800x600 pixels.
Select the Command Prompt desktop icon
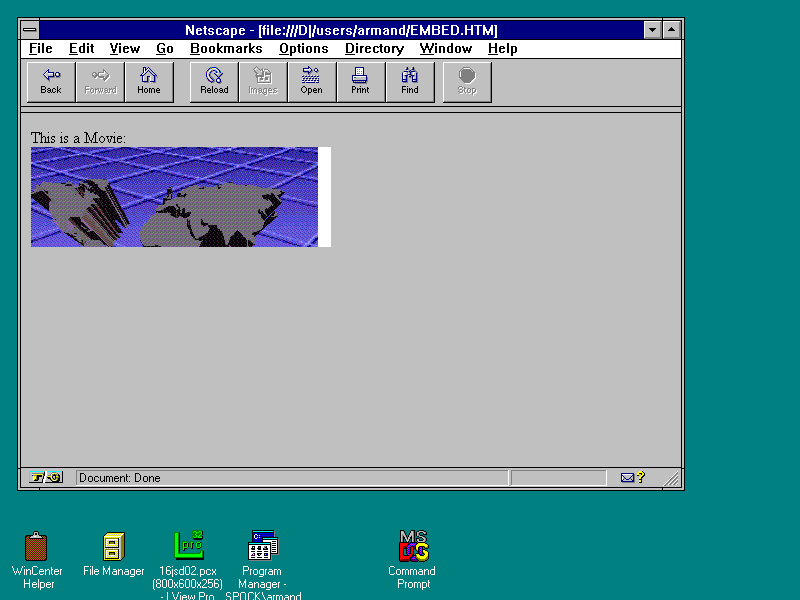[x=413, y=547]
